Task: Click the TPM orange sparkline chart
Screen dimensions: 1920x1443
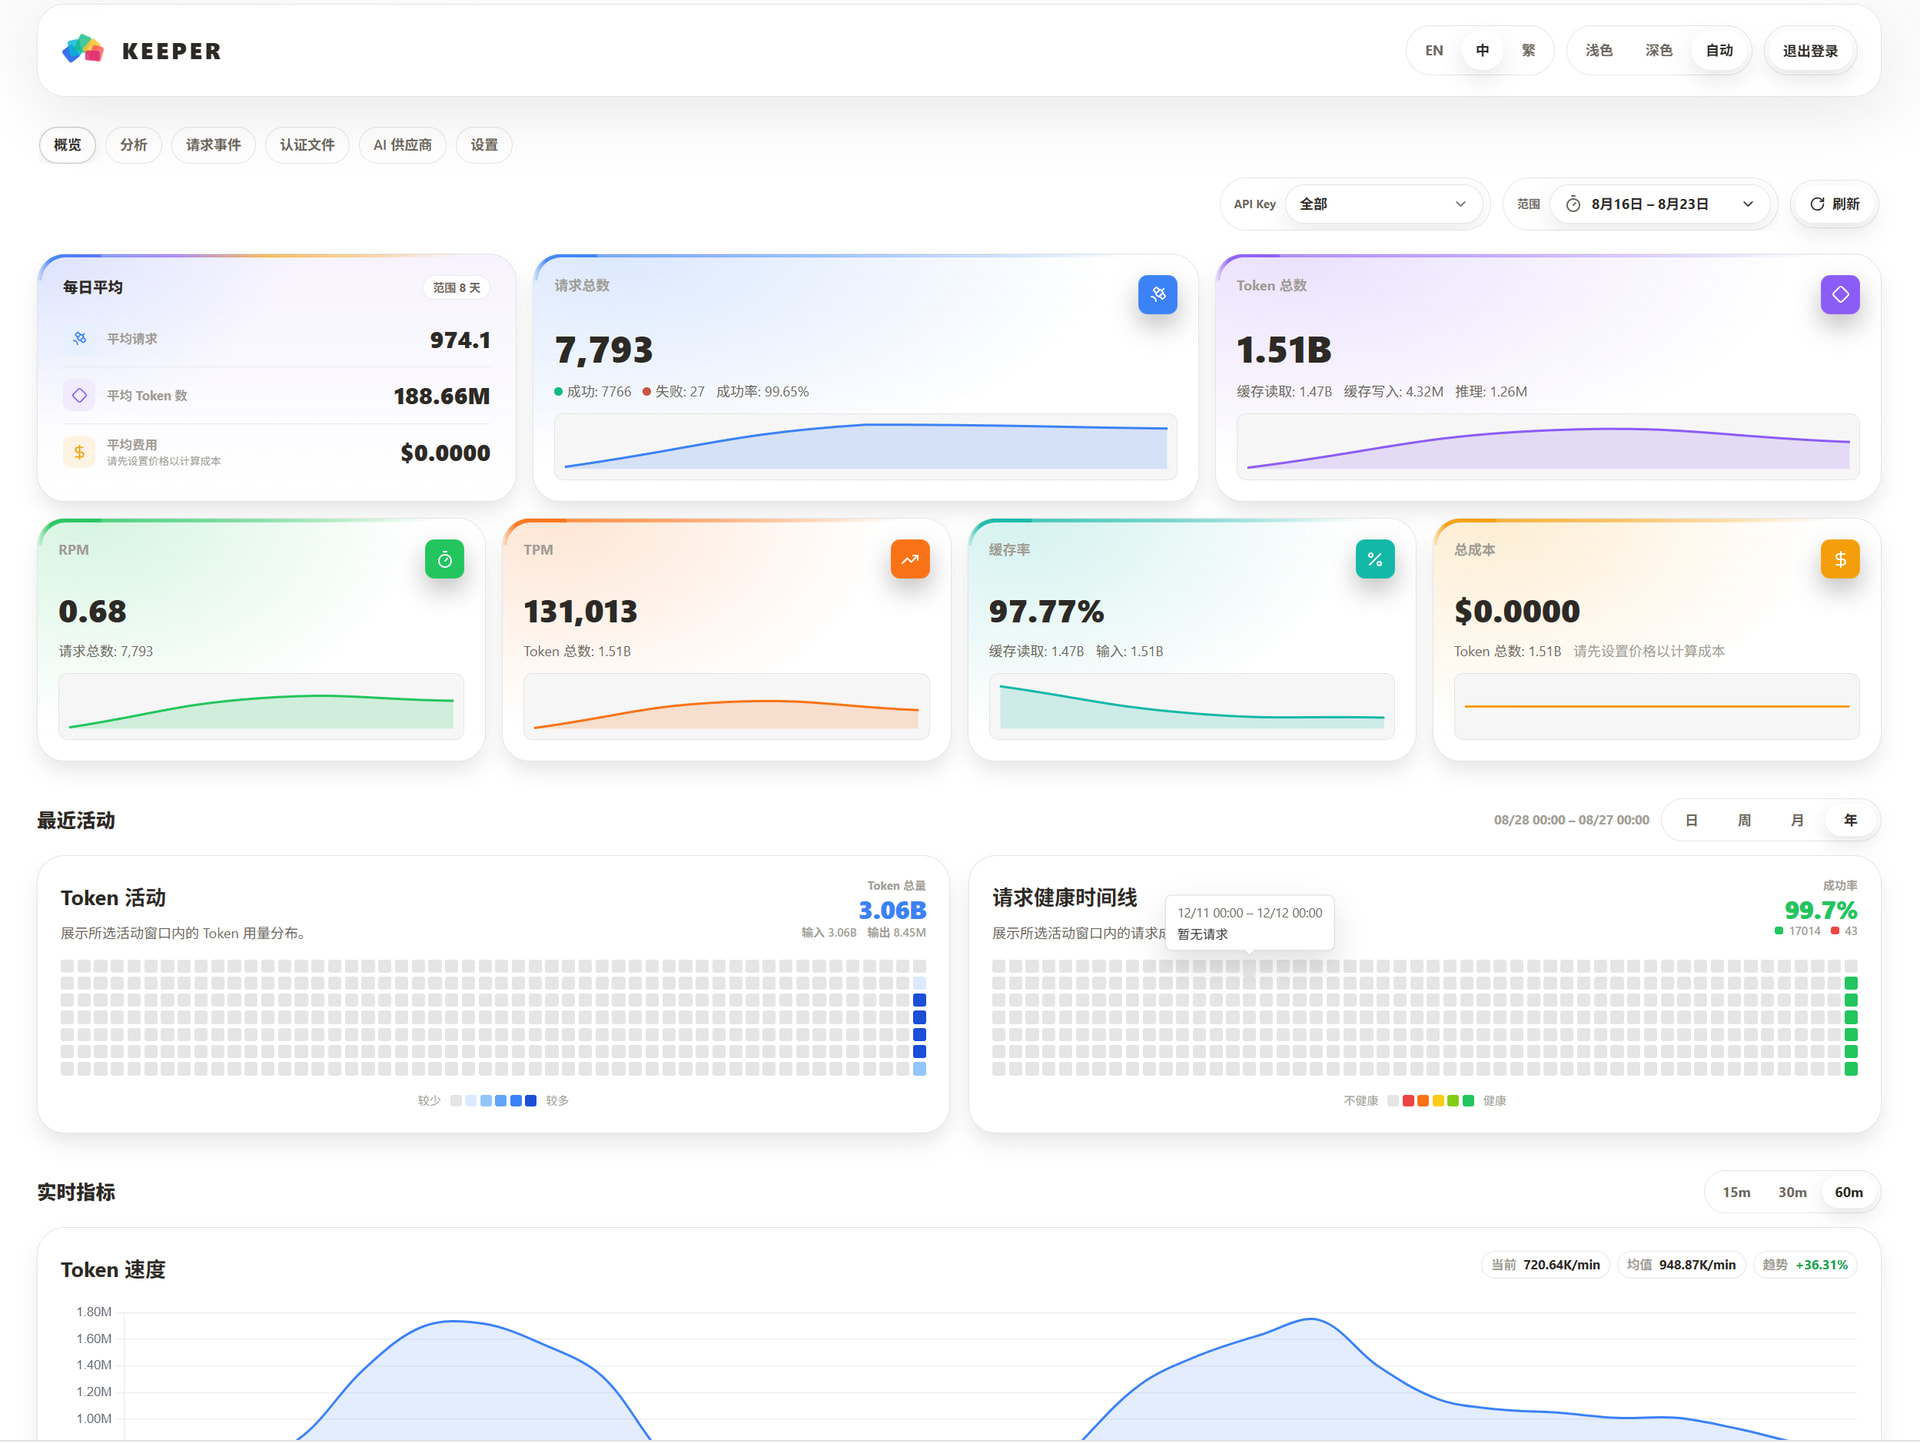Action: 726,707
